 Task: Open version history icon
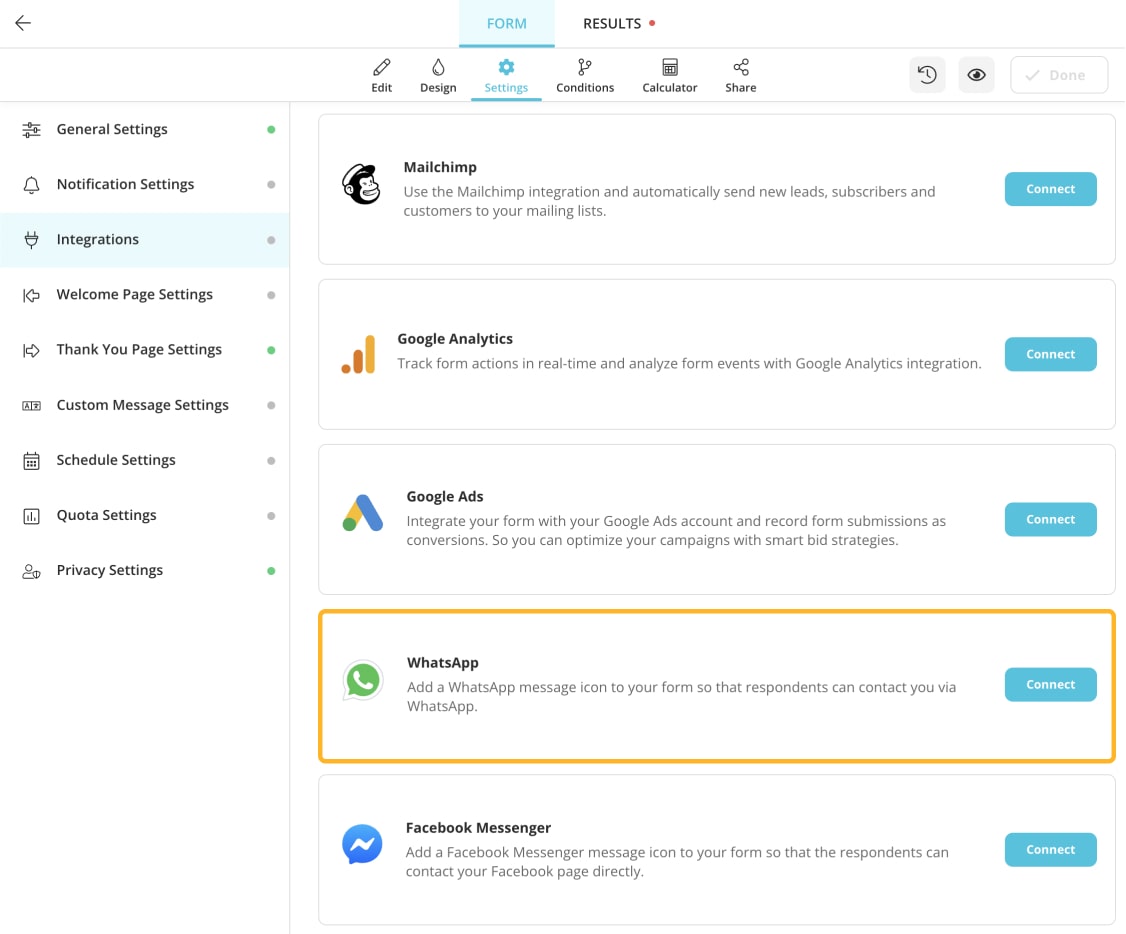926,74
